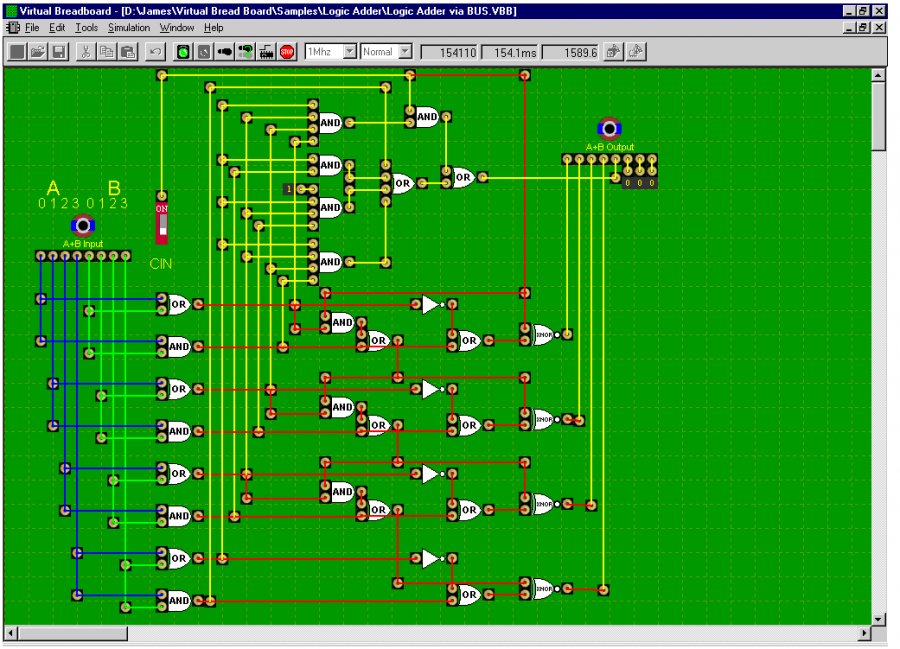
Task: Open the File menu
Action: point(32,28)
